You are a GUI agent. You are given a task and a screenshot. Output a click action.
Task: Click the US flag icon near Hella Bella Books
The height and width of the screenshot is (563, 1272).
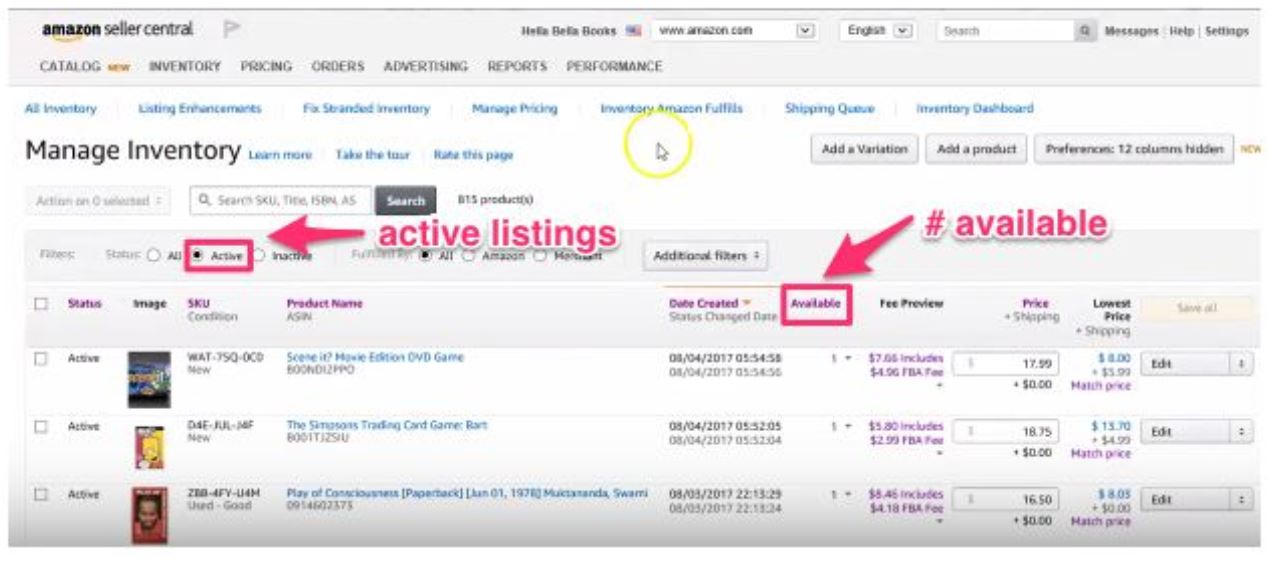point(633,32)
